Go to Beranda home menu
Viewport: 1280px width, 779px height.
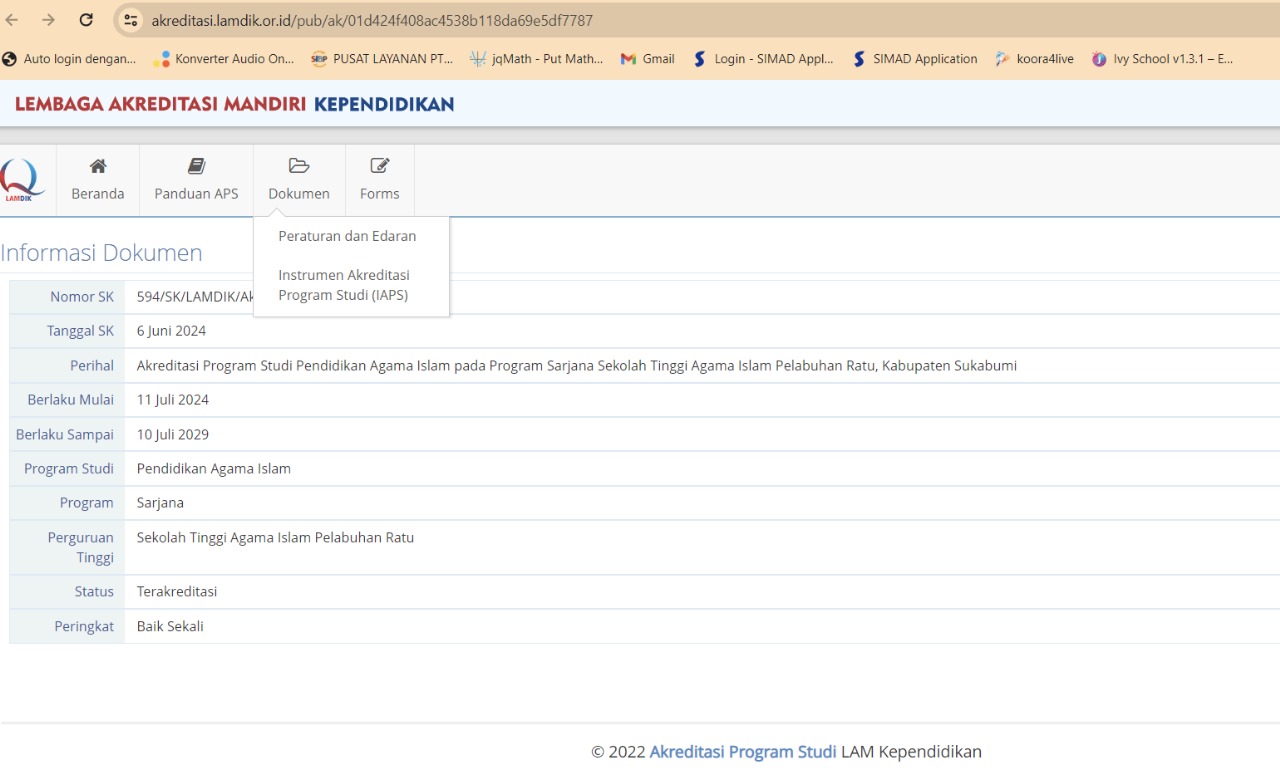[98, 180]
